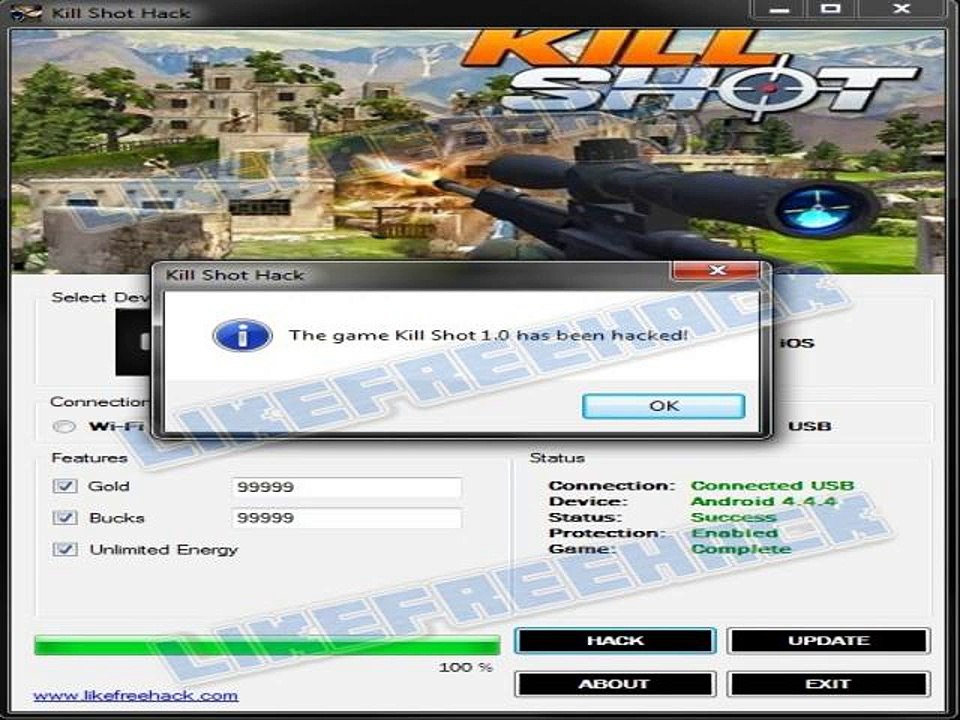The width and height of the screenshot is (960, 720).
Task: Click the 'Connected USB' status text
Action: coord(772,486)
